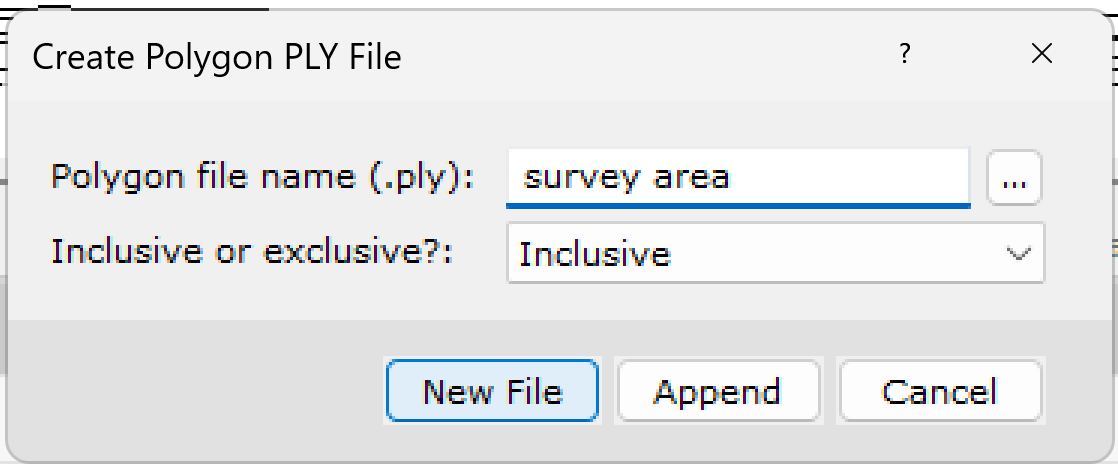The width and height of the screenshot is (1118, 464).
Task: Click the 'survey area' text in the field
Action: (626, 178)
